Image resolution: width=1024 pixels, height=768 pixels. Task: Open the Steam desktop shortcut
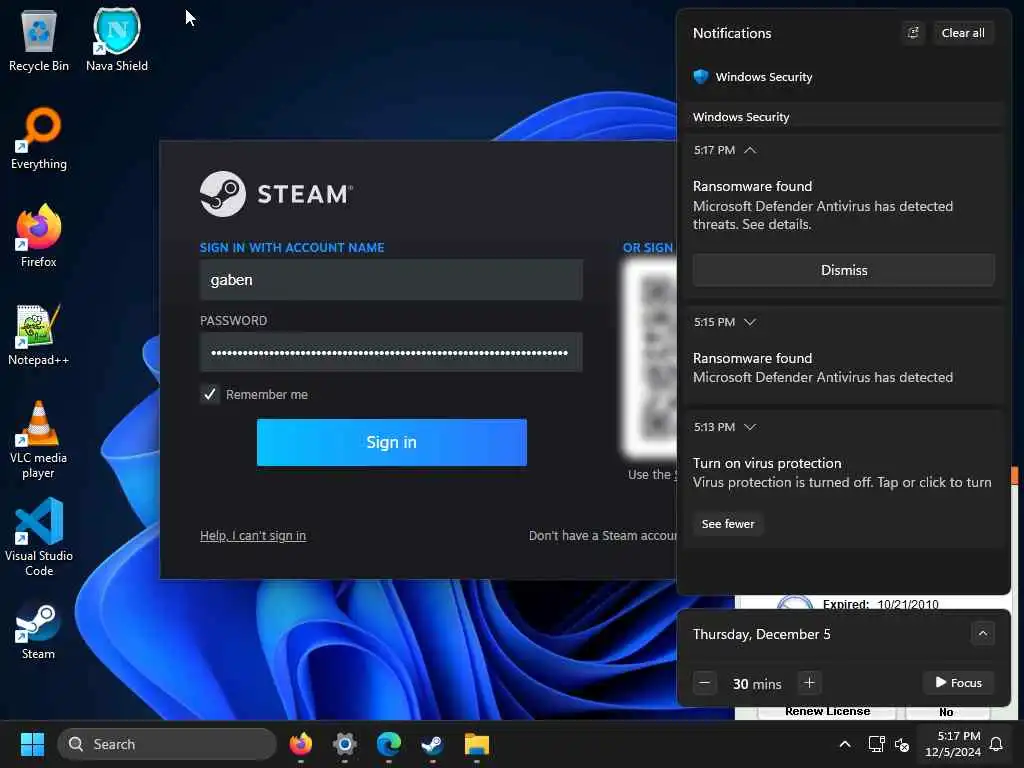pos(39,630)
